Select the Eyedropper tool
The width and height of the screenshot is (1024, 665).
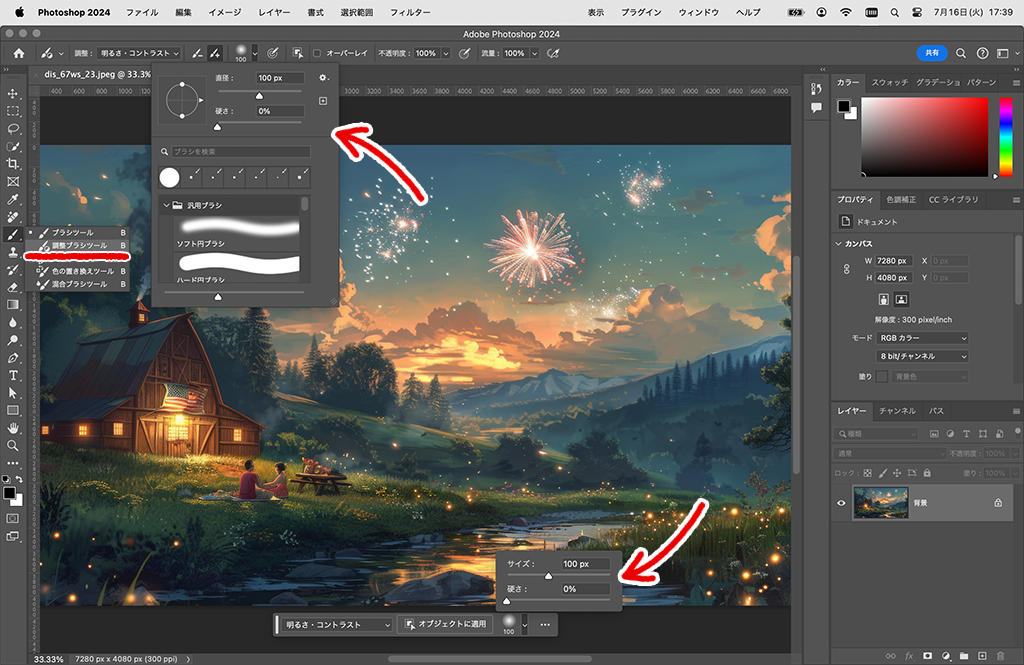point(12,199)
